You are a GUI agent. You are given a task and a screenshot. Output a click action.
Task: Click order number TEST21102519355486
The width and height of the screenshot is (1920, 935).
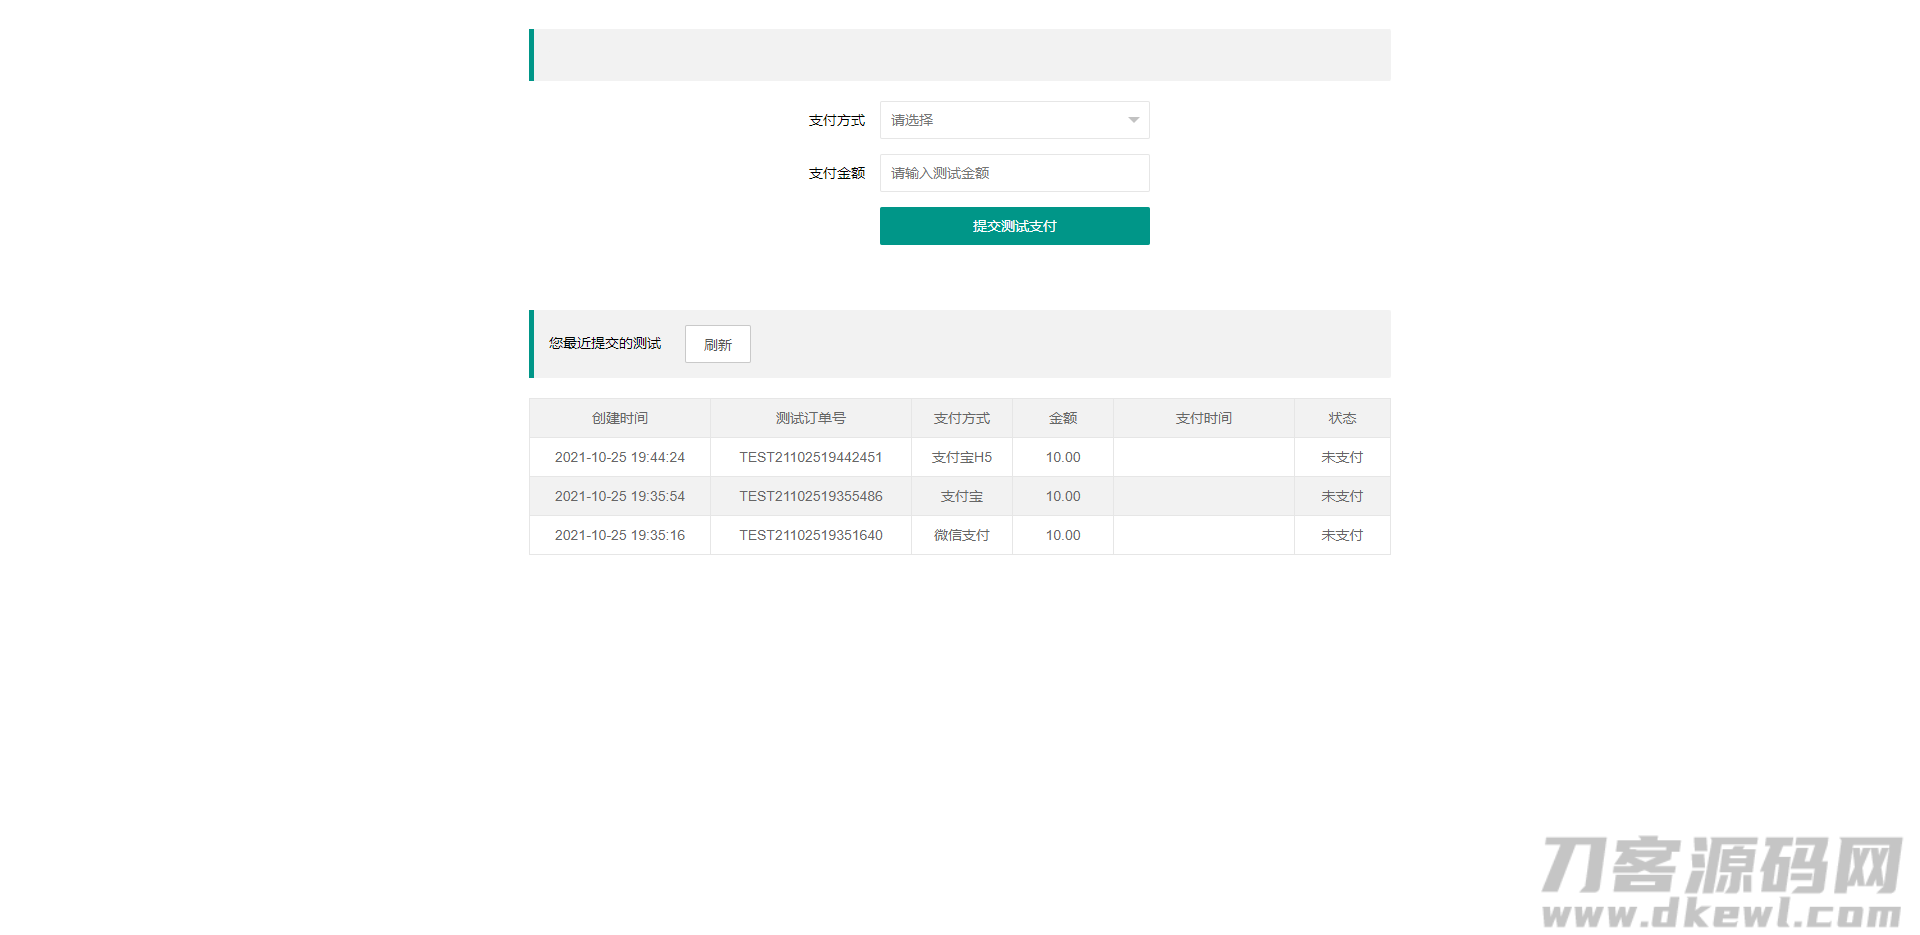pyautogui.click(x=810, y=496)
